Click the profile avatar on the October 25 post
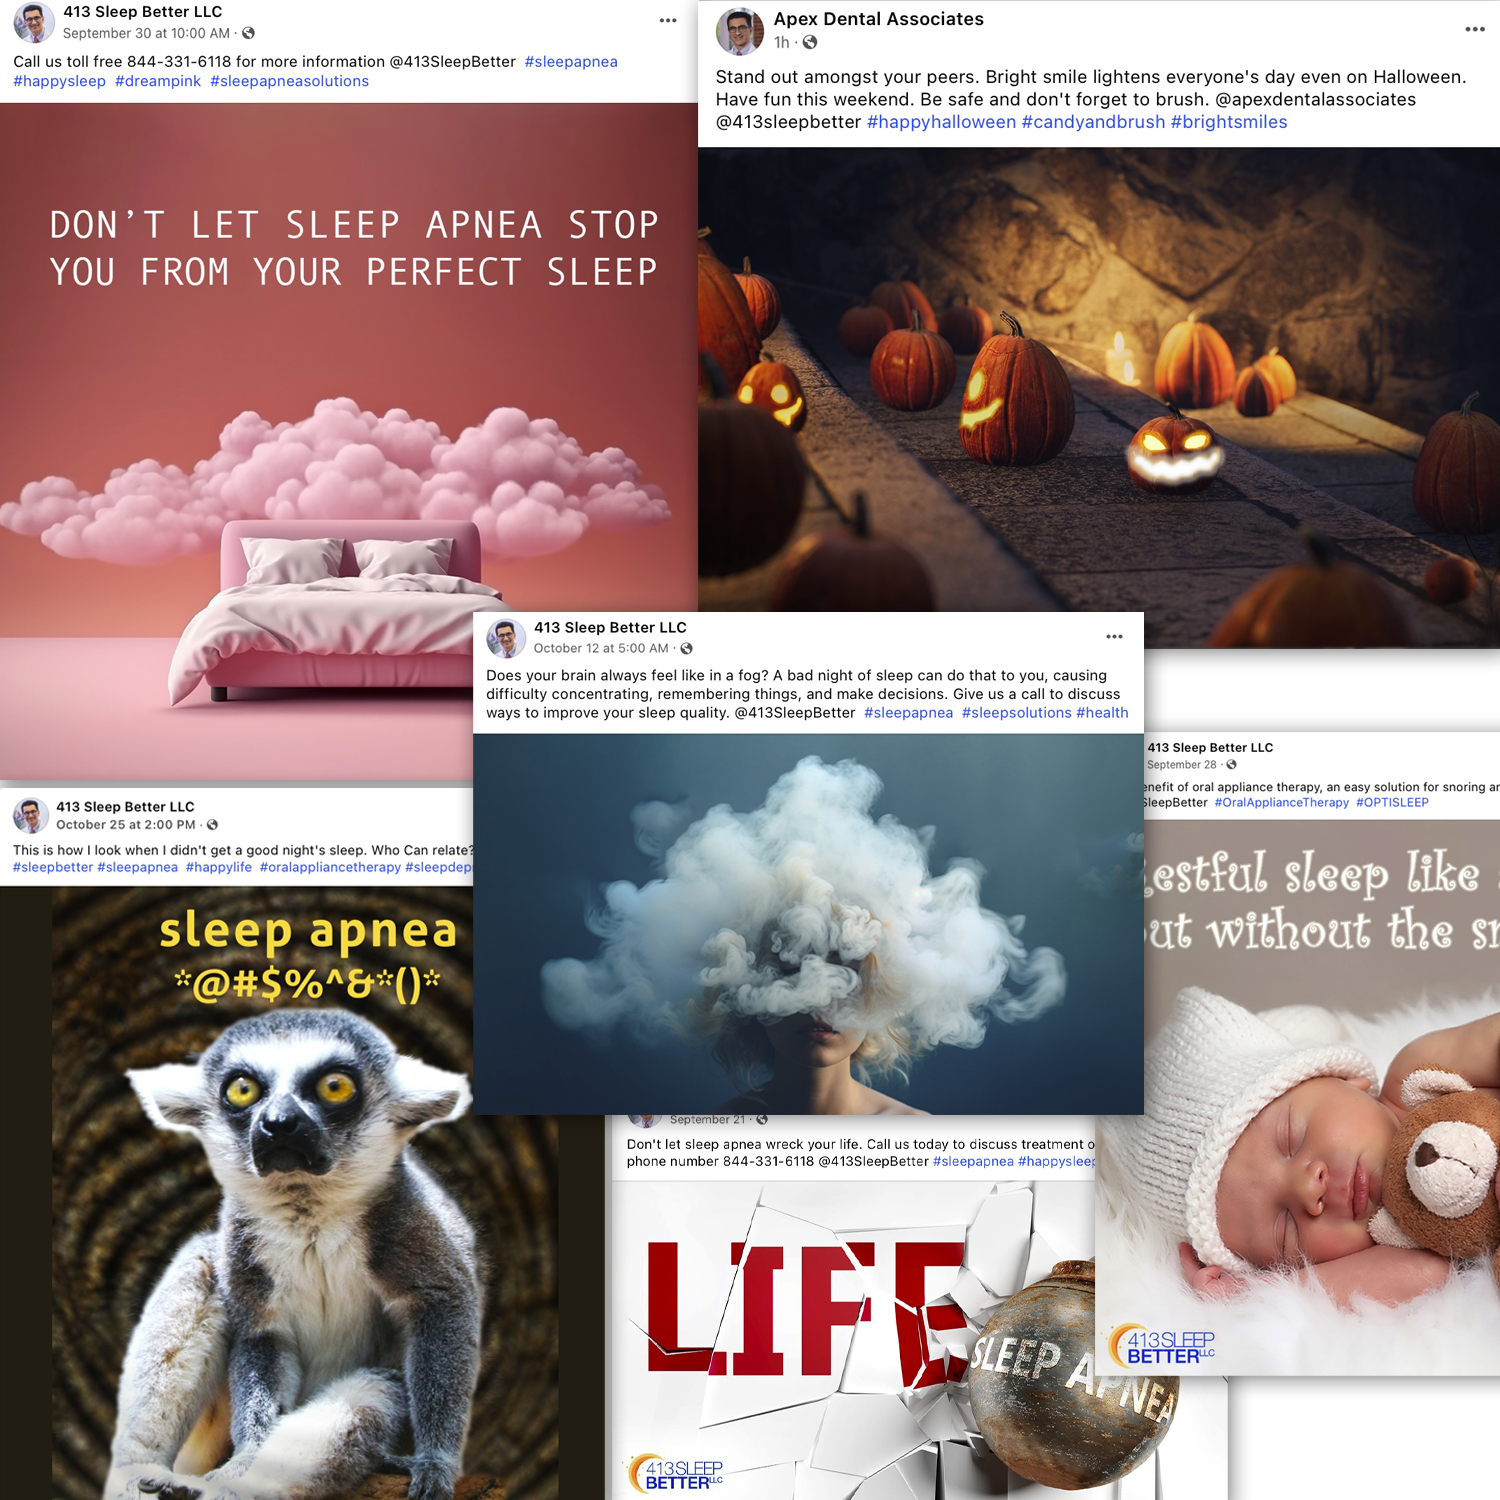1500x1500 pixels. coord(31,816)
